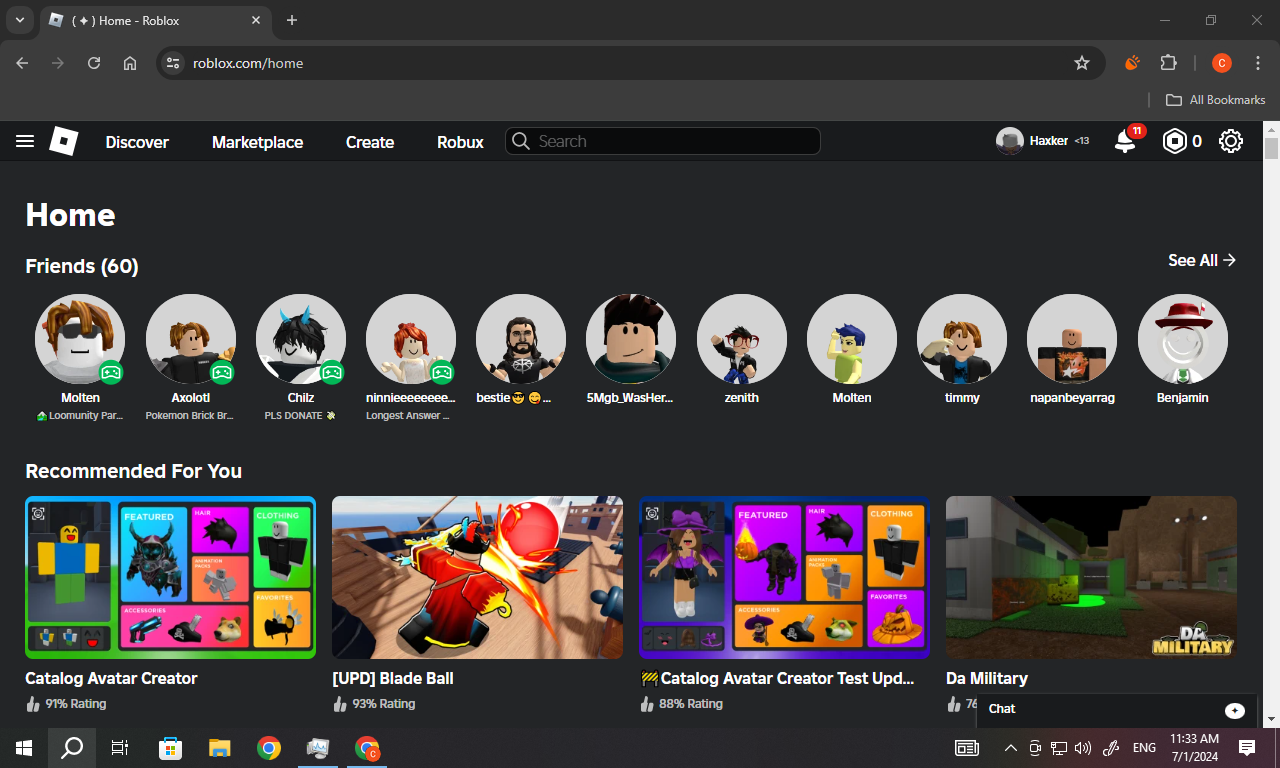Screen dimensions: 1280x768
Task: Click the '88% Rating' text
Action: [690, 704]
